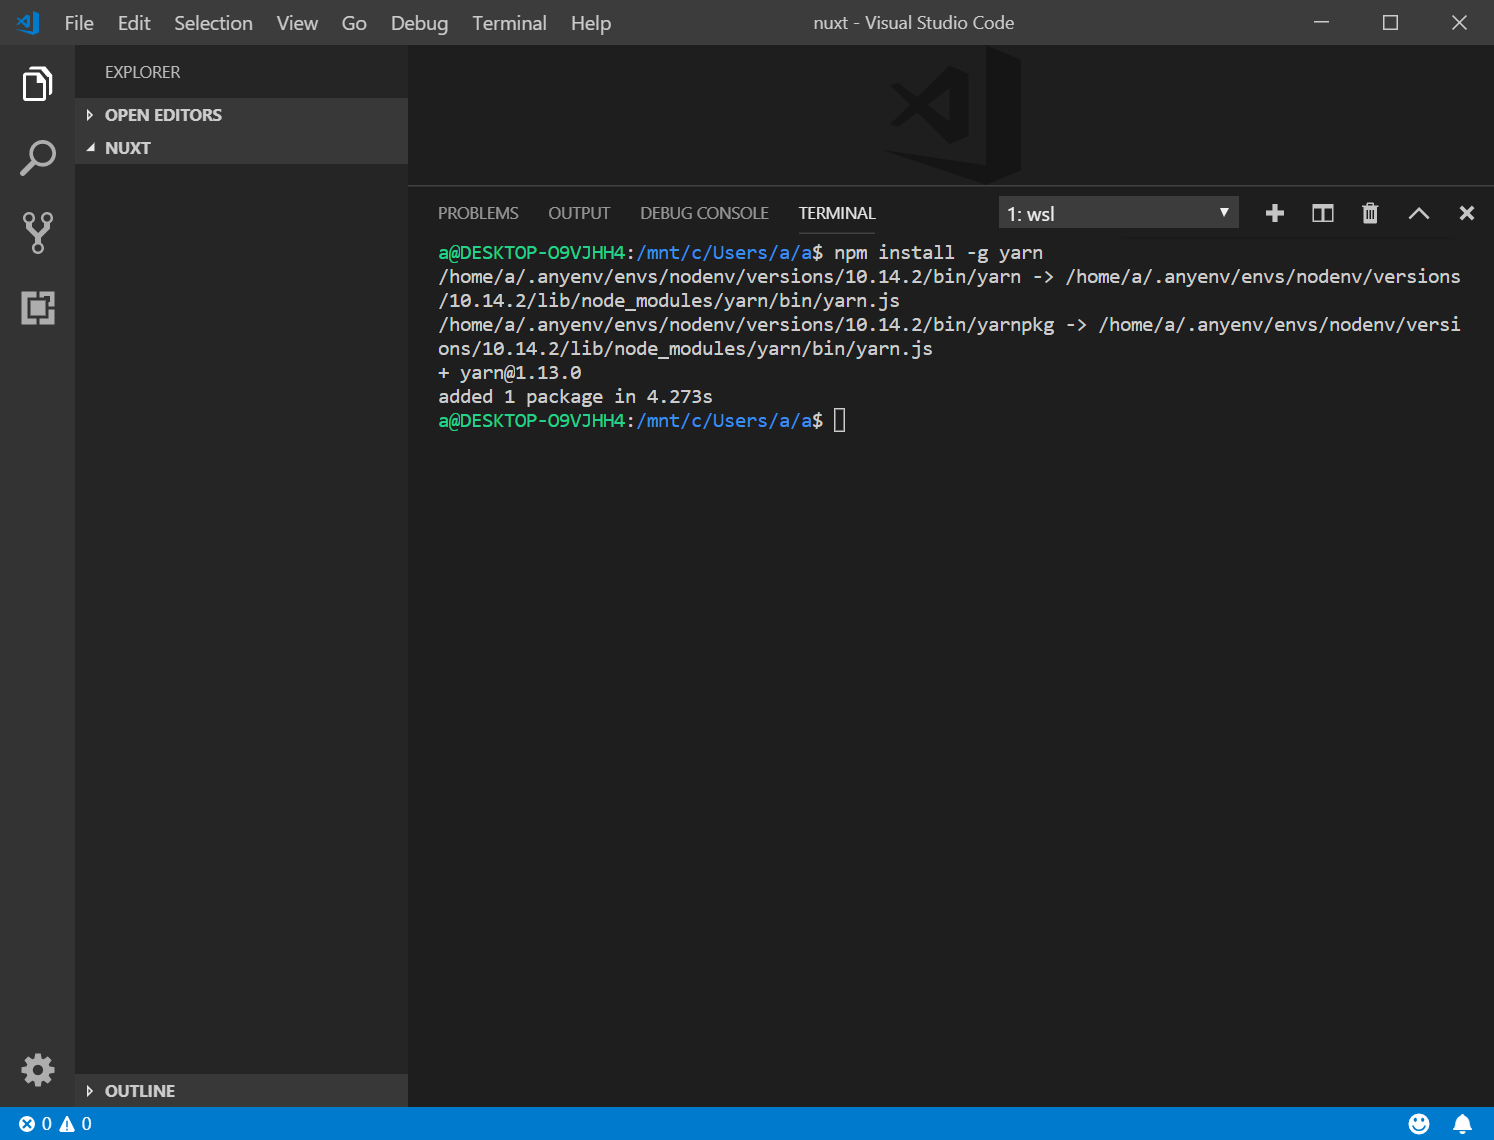Open the Explorer view in activity bar
This screenshot has height=1140, width=1494.
[37, 84]
